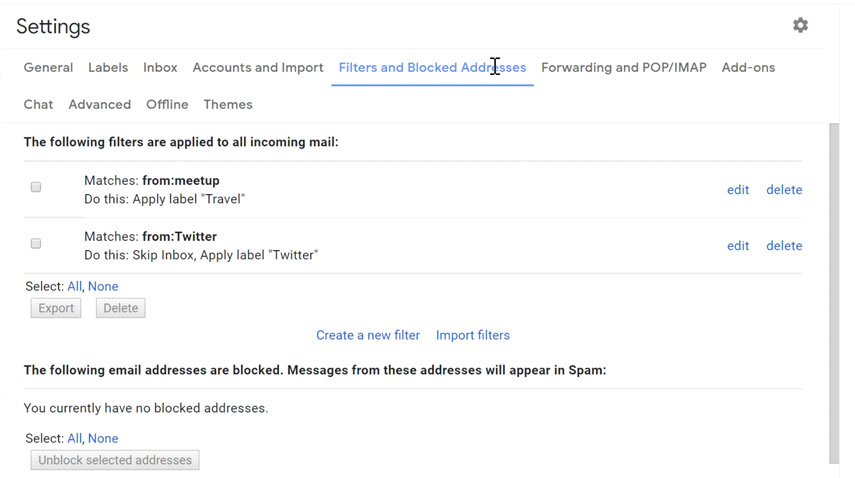Switch to the Themes tab
The image size is (855, 478).
tap(228, 105)
